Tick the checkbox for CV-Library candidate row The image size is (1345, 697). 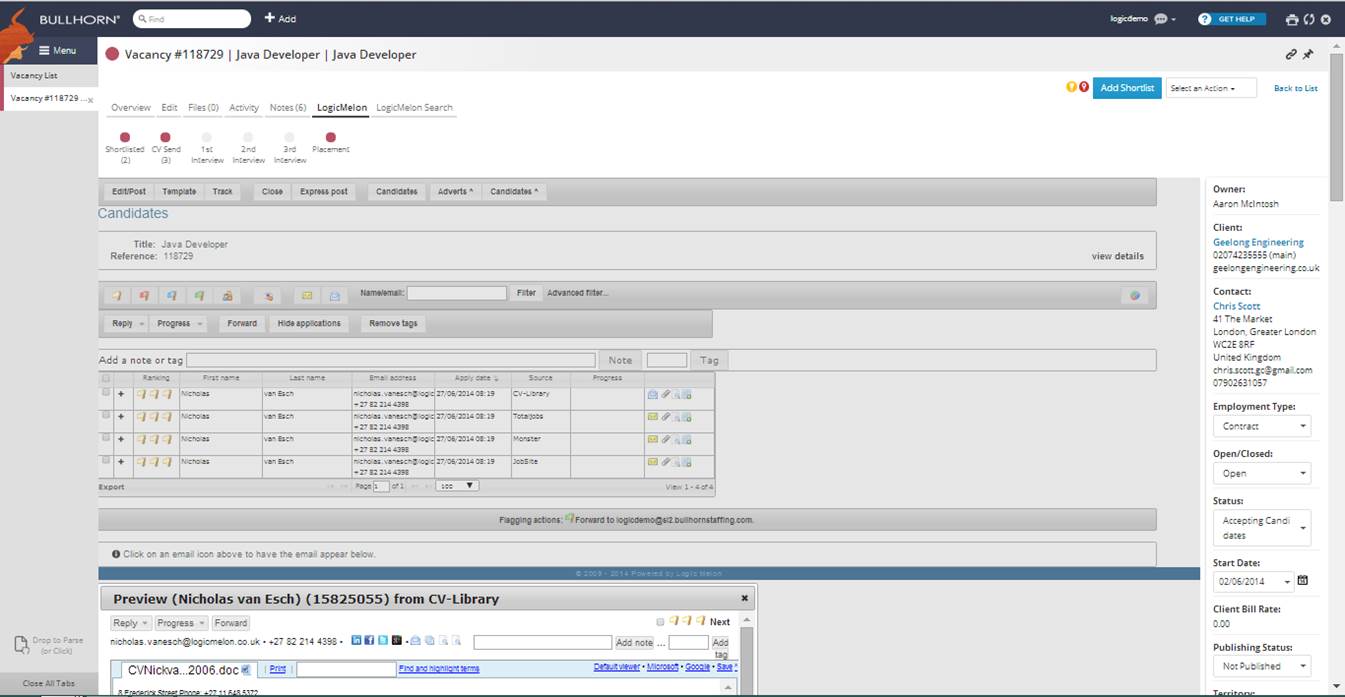click(x=106, y=393)
